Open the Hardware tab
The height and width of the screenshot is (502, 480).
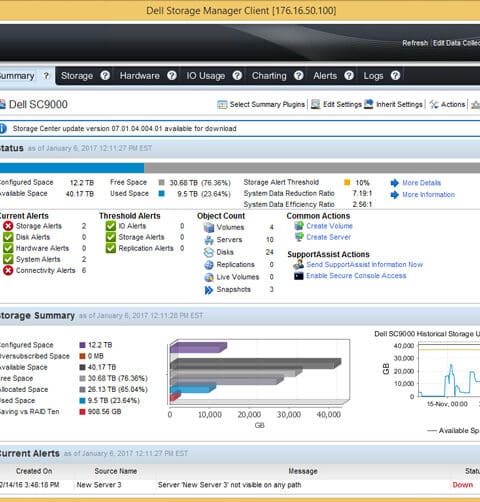[139, 76]
